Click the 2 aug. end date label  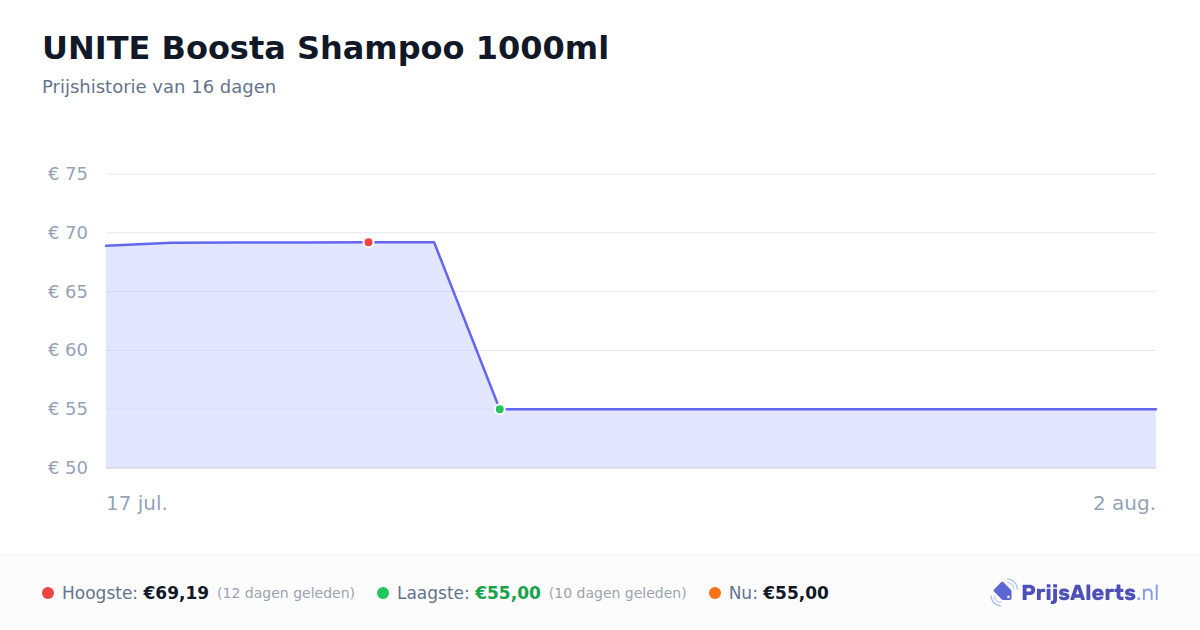click(1124, 503)
